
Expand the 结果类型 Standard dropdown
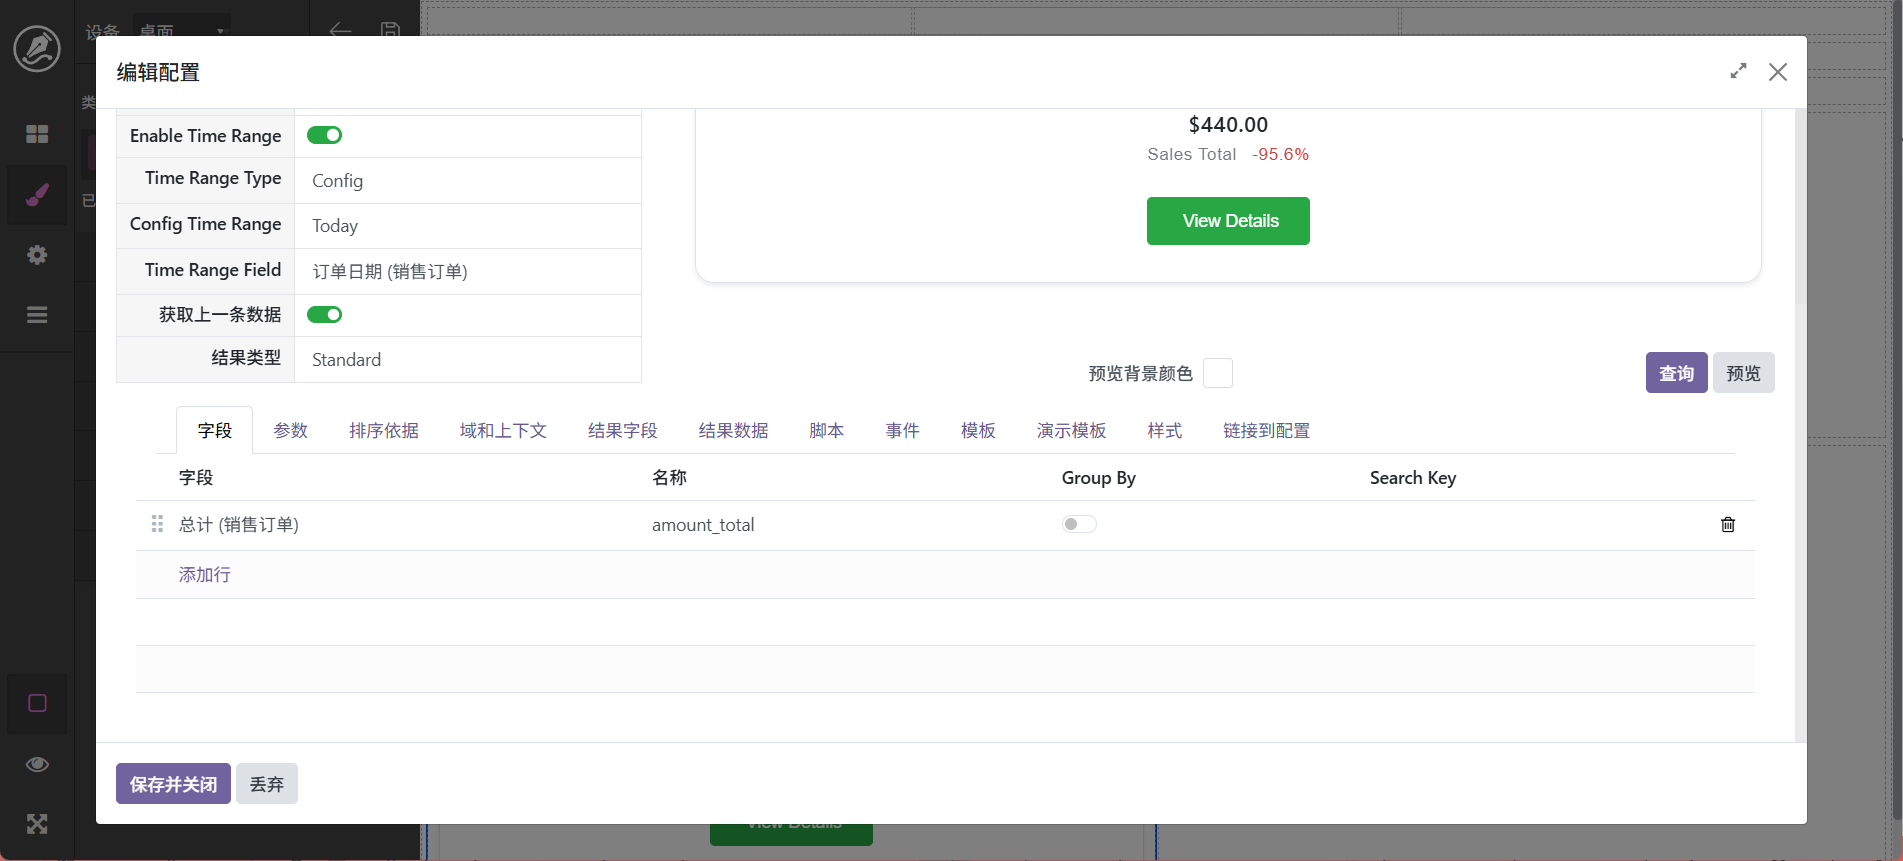click(467, 360)
